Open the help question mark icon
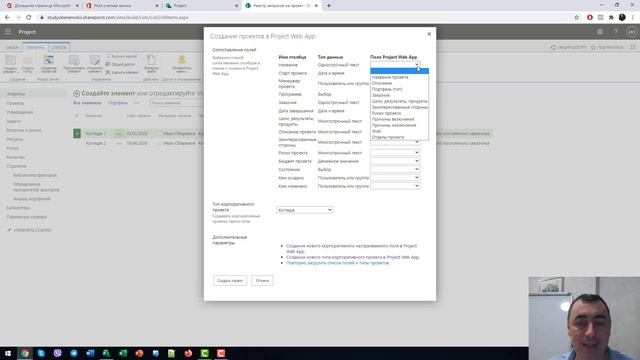The height and width of the screenshot is (360, 640). pyautogui.click(x=615, y=32)
